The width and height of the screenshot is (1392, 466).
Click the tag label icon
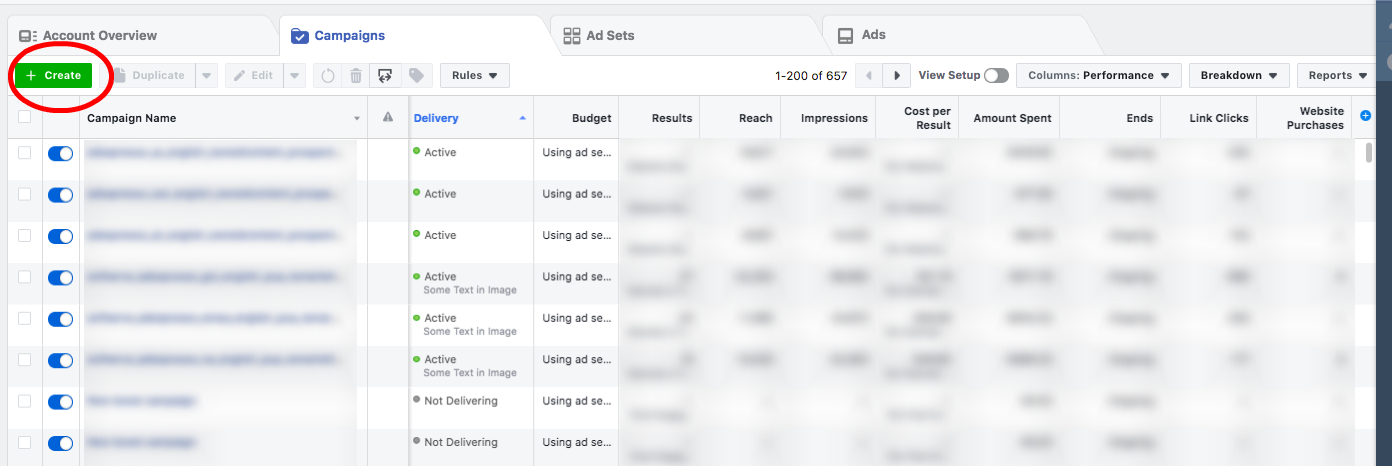[416, 75]
